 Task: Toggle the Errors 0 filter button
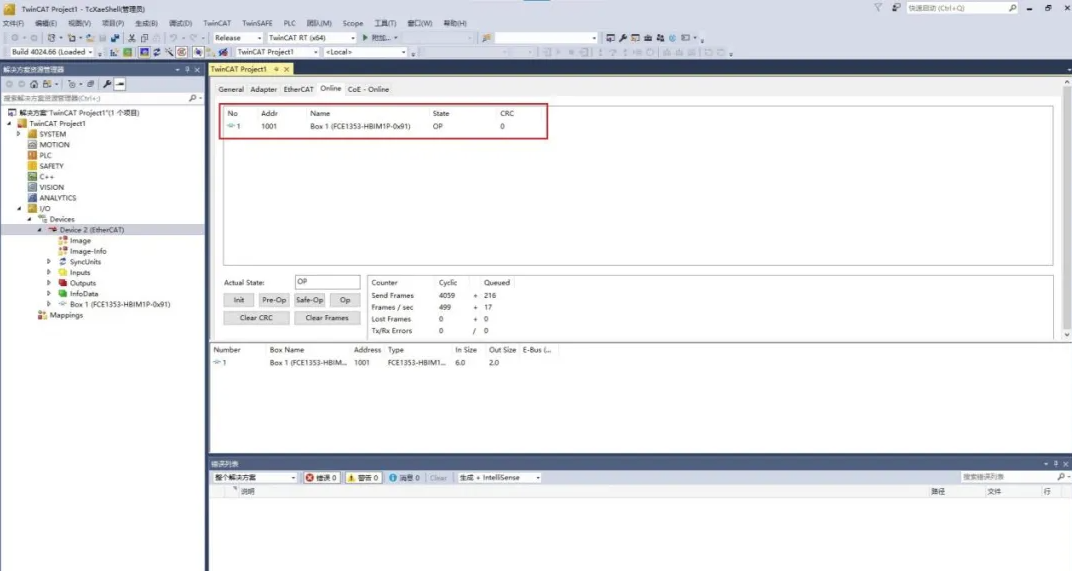[x=321, y=477]
